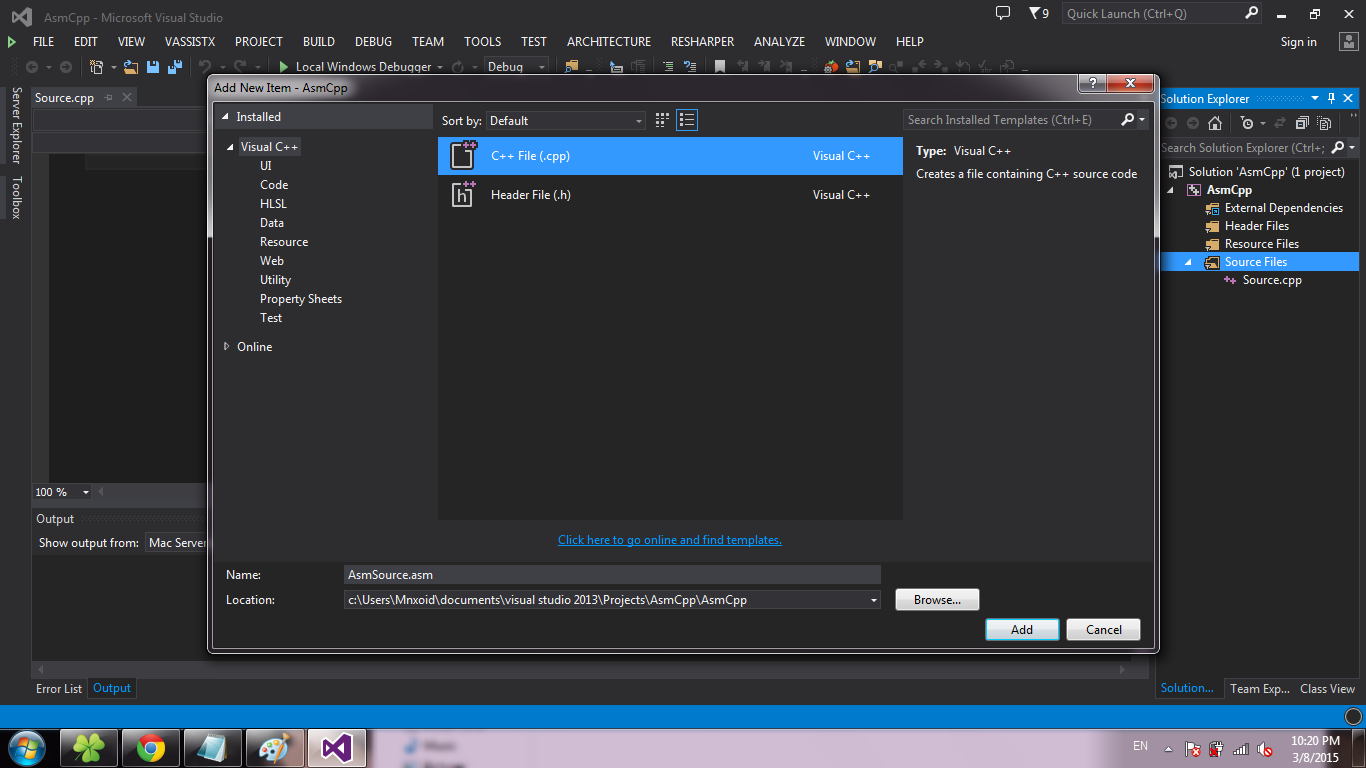Switch templates to small icons view

pyautogui.click(x=662, y=120)
